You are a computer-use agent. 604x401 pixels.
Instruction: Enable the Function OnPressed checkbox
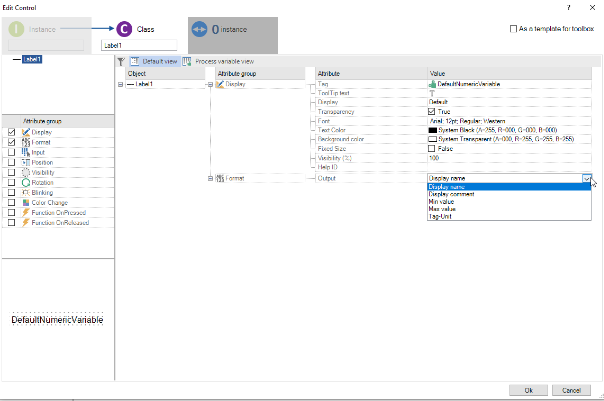click(x=12, y=212)
